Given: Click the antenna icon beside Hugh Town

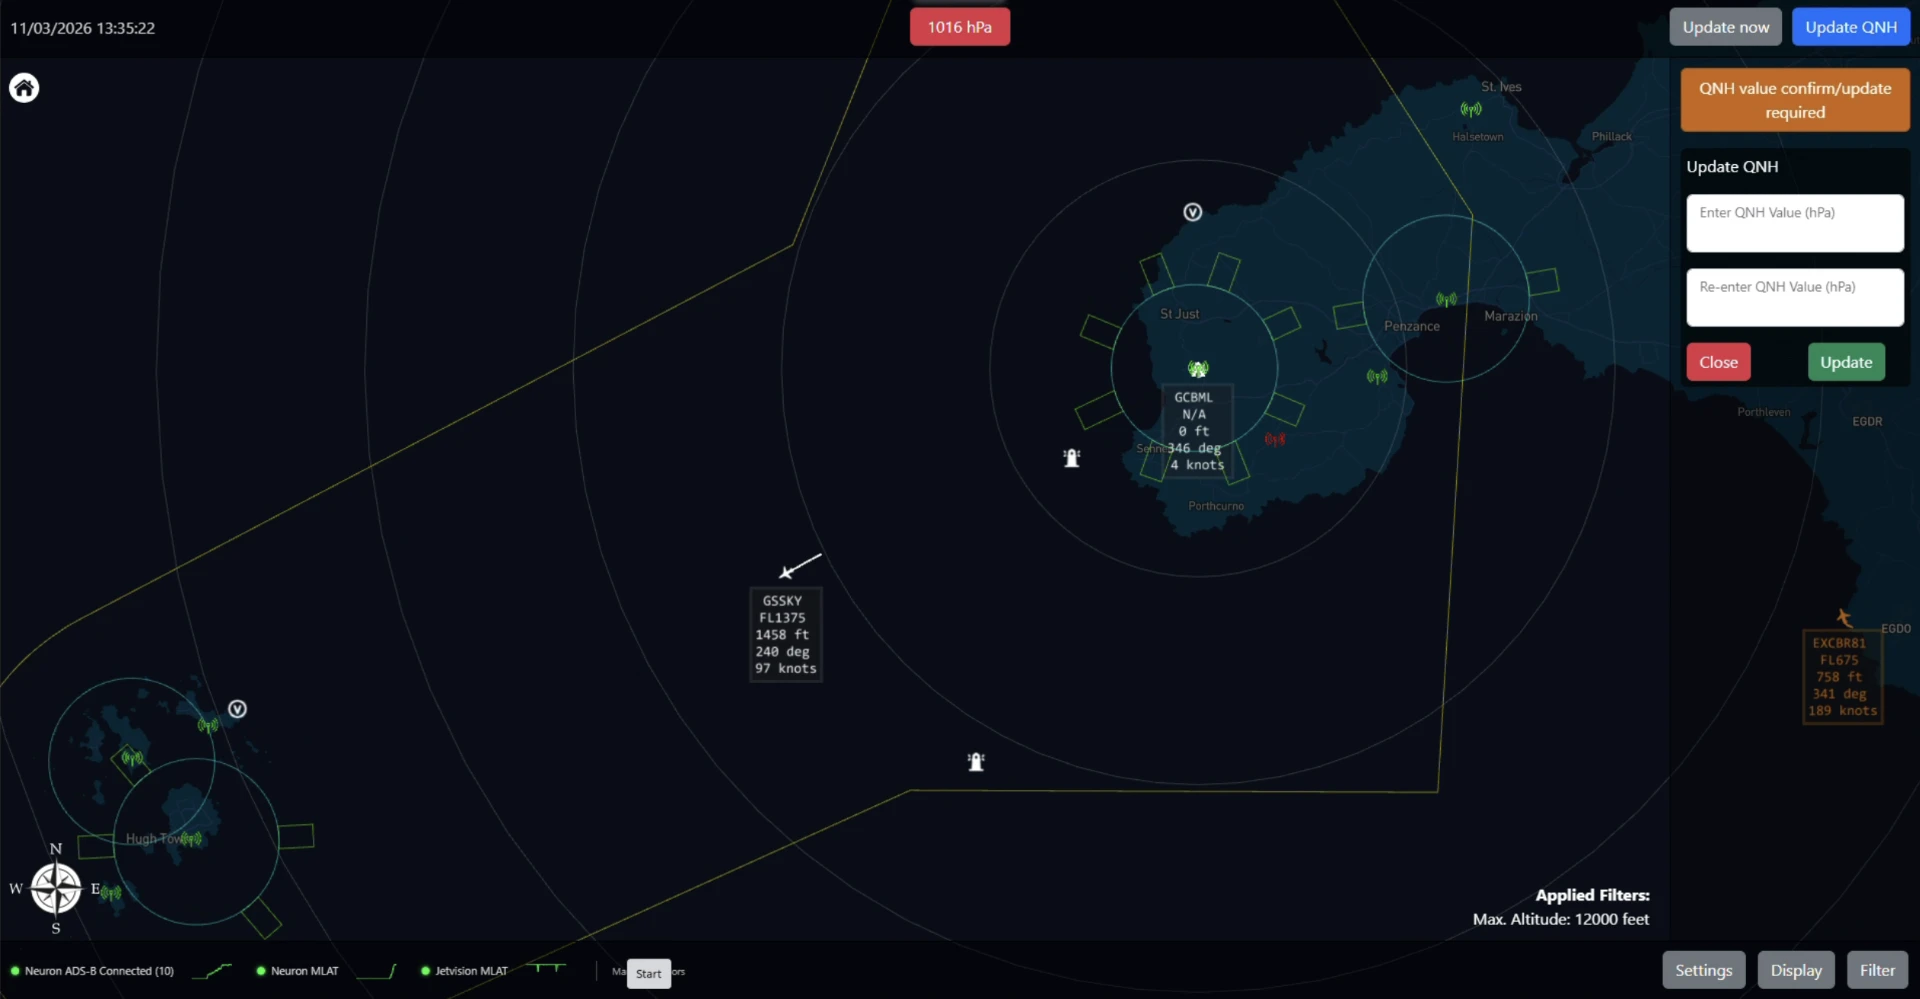Looking at the screenshot, I should coord(191,839).
